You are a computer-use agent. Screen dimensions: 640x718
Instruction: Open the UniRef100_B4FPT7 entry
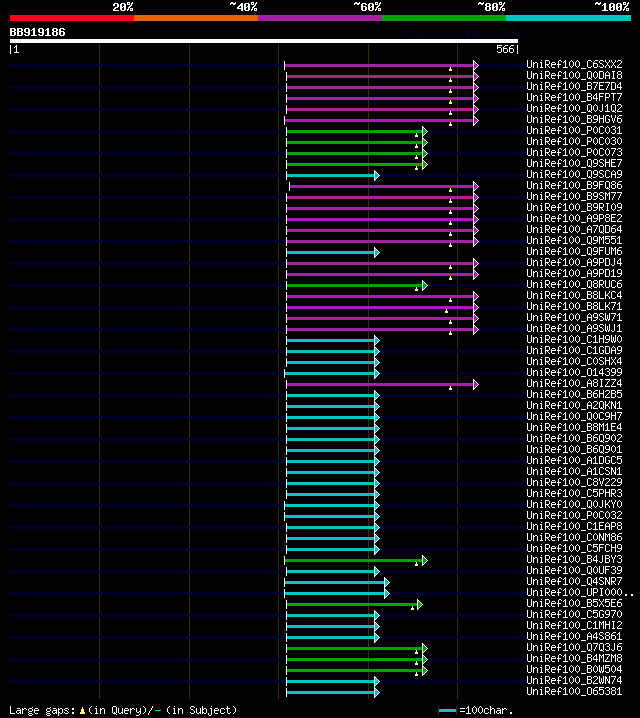point(574,98)
